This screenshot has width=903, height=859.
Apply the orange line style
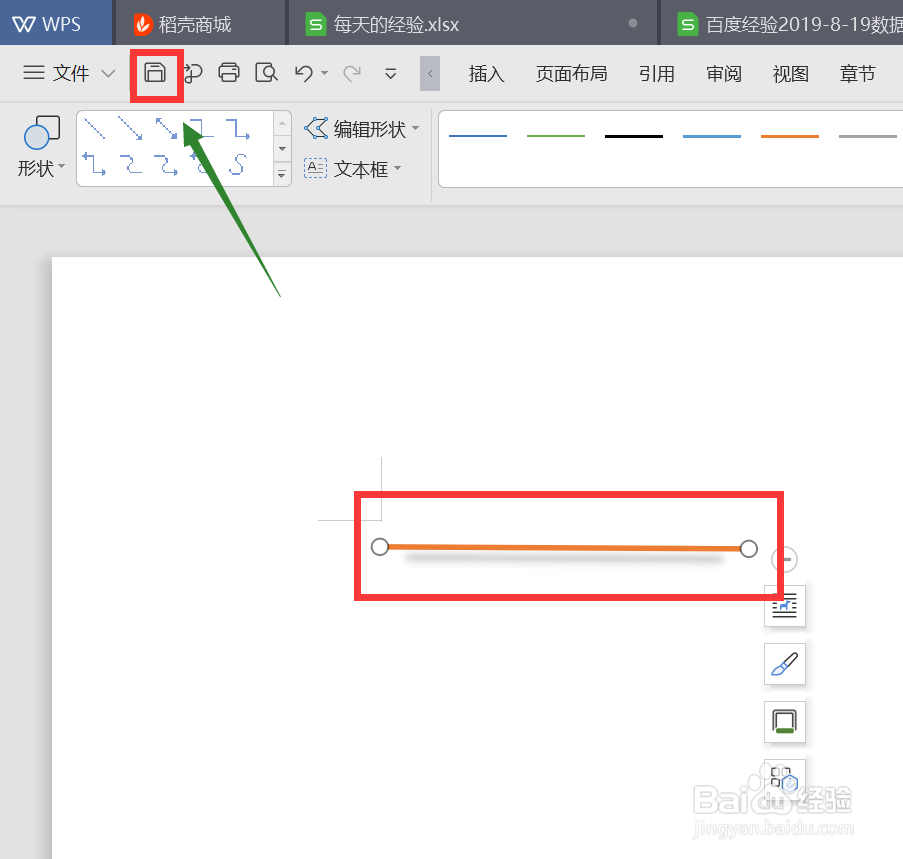point(790,136)
